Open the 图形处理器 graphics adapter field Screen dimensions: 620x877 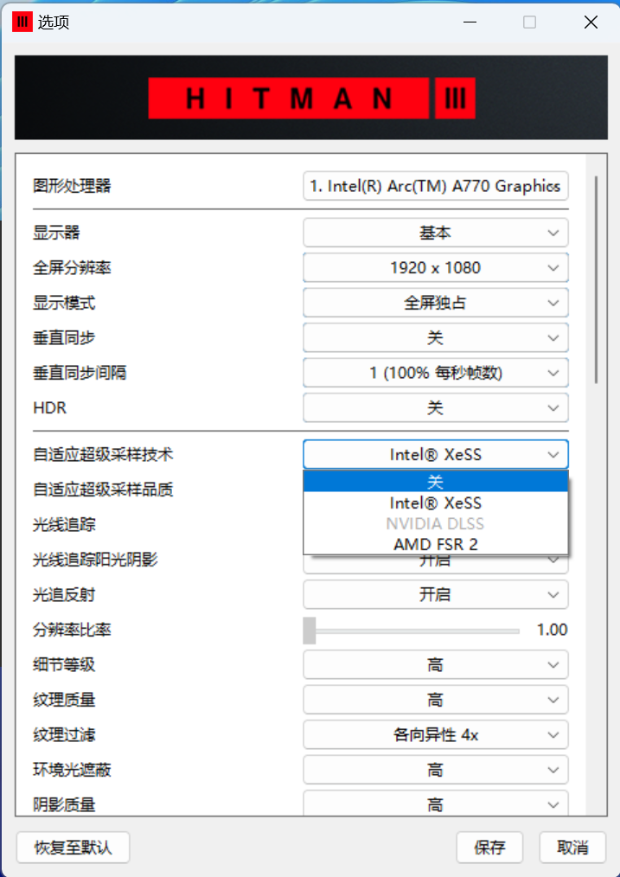[436, 186]
